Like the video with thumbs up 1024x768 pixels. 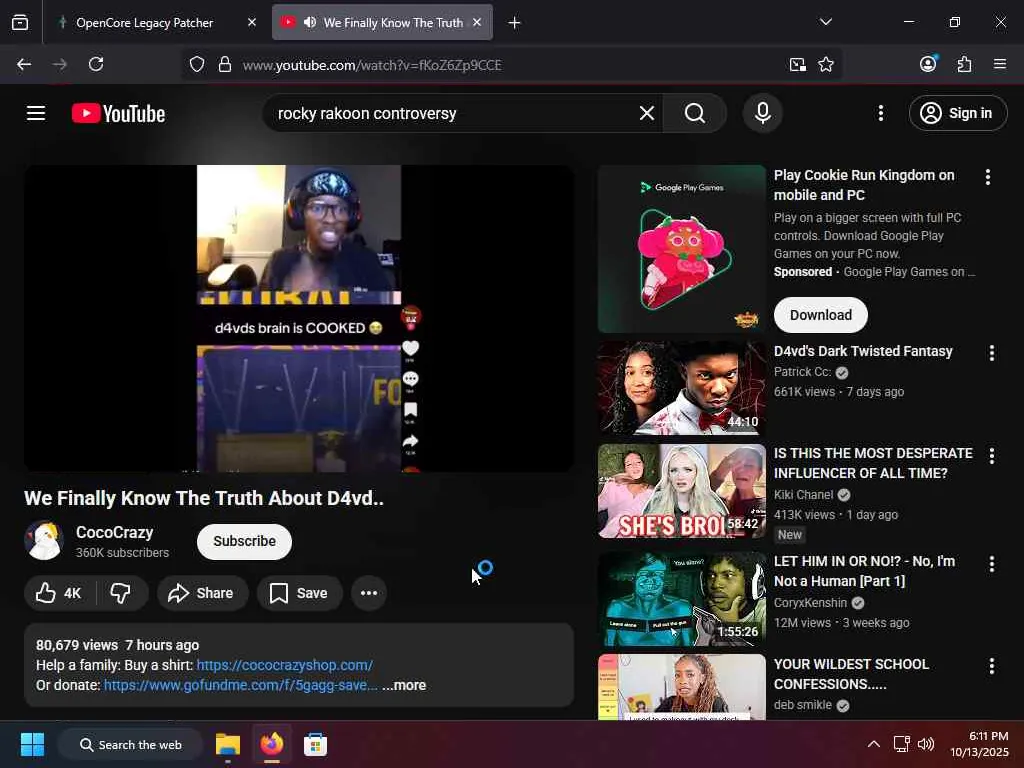point(59,593)
